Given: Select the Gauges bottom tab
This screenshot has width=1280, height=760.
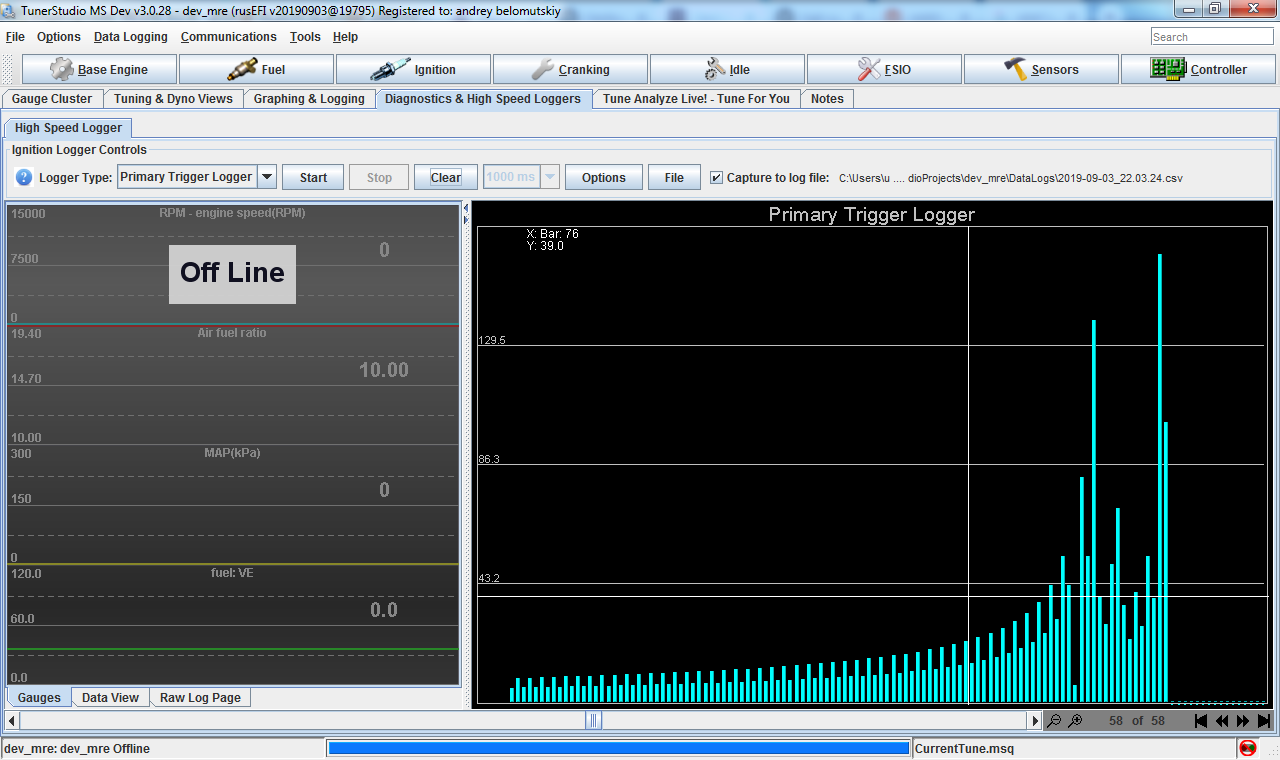Looking at the screenshot, I should tap(39, 698).
